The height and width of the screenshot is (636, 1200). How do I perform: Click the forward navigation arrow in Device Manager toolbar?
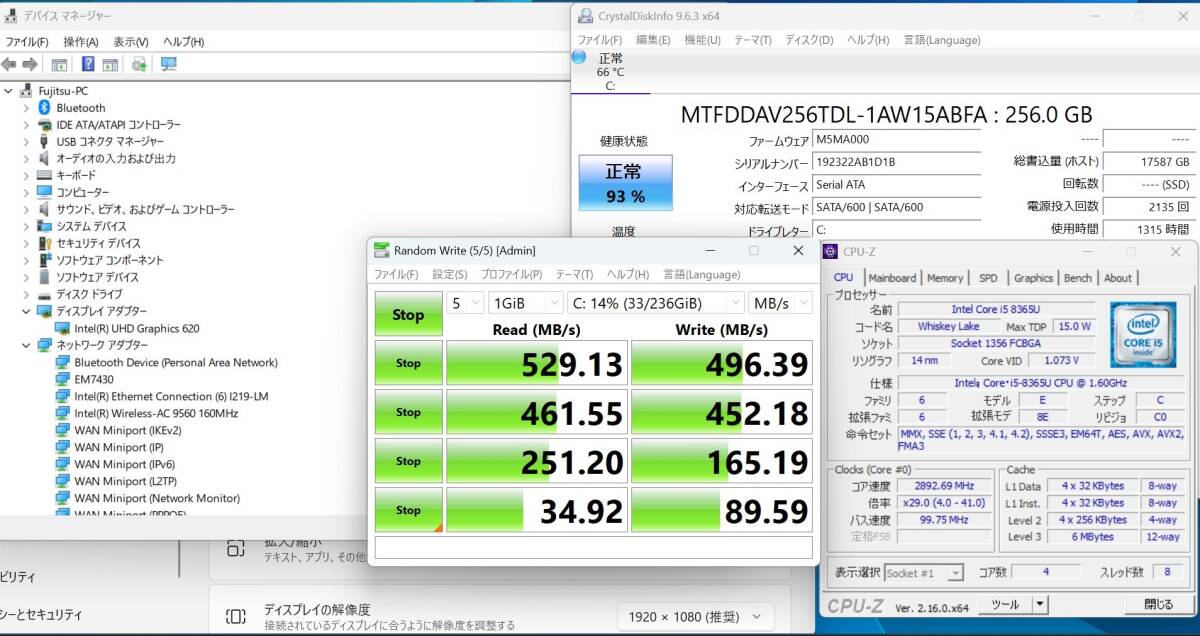[x=29, y=64]
